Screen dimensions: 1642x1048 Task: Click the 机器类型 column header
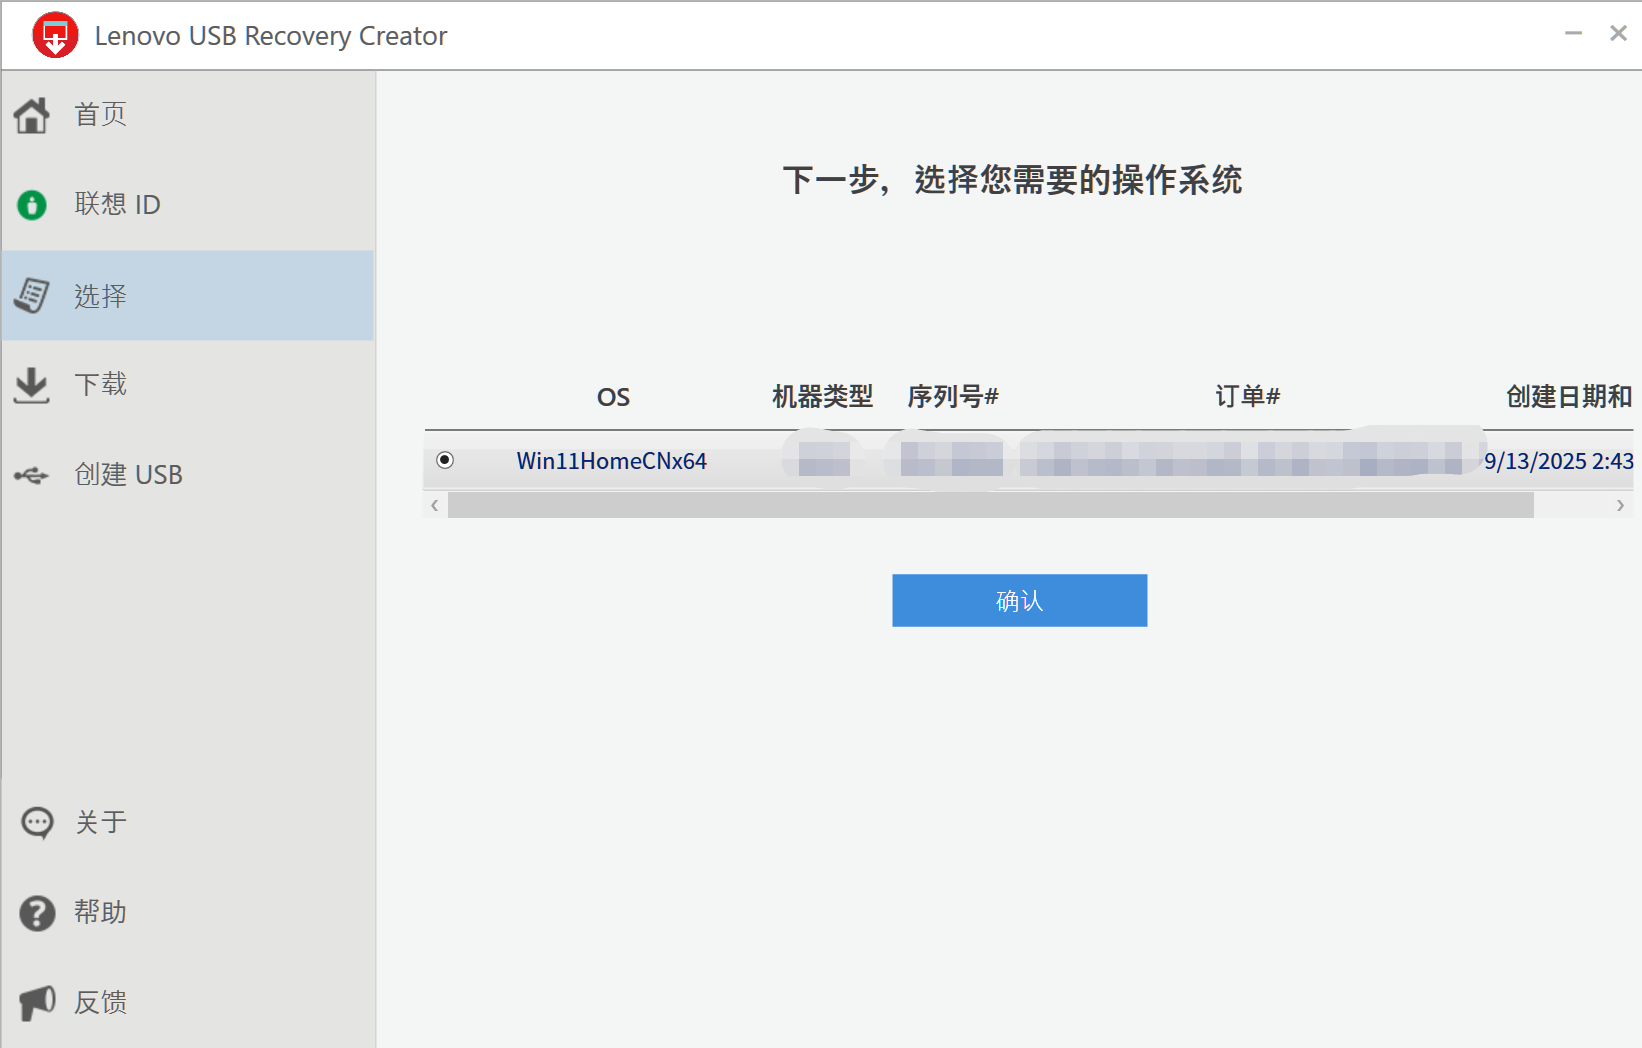click(822, 397)
